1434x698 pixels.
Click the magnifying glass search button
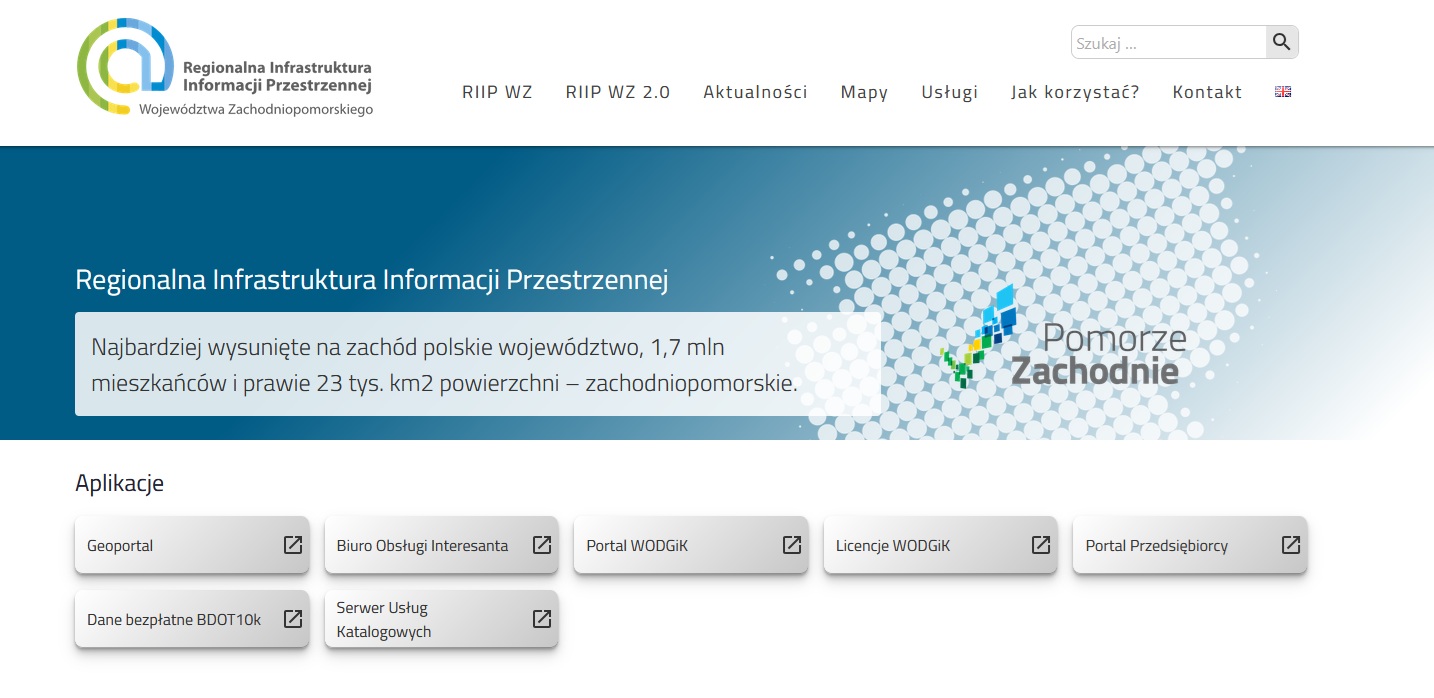1282,42
